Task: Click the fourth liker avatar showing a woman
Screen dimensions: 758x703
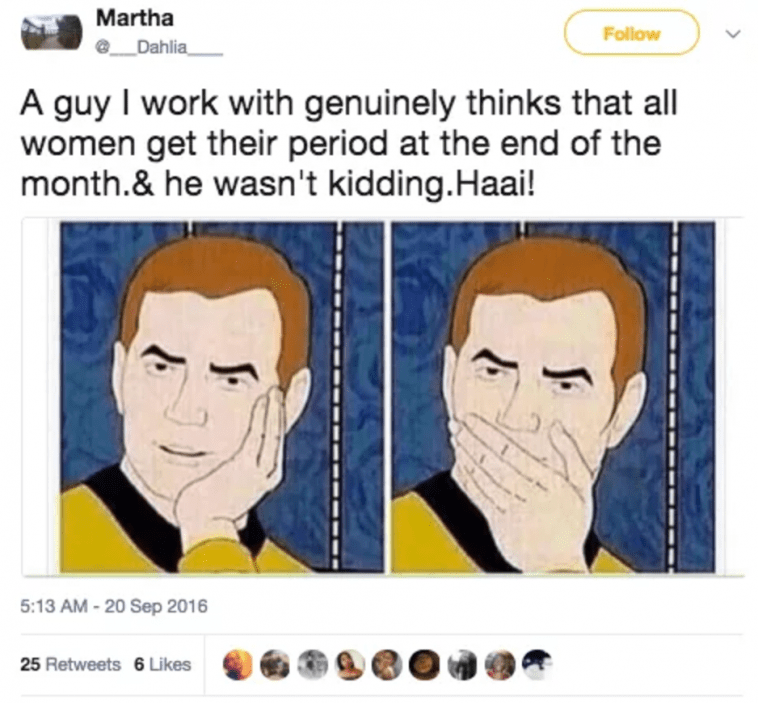Action: point(350,664)
